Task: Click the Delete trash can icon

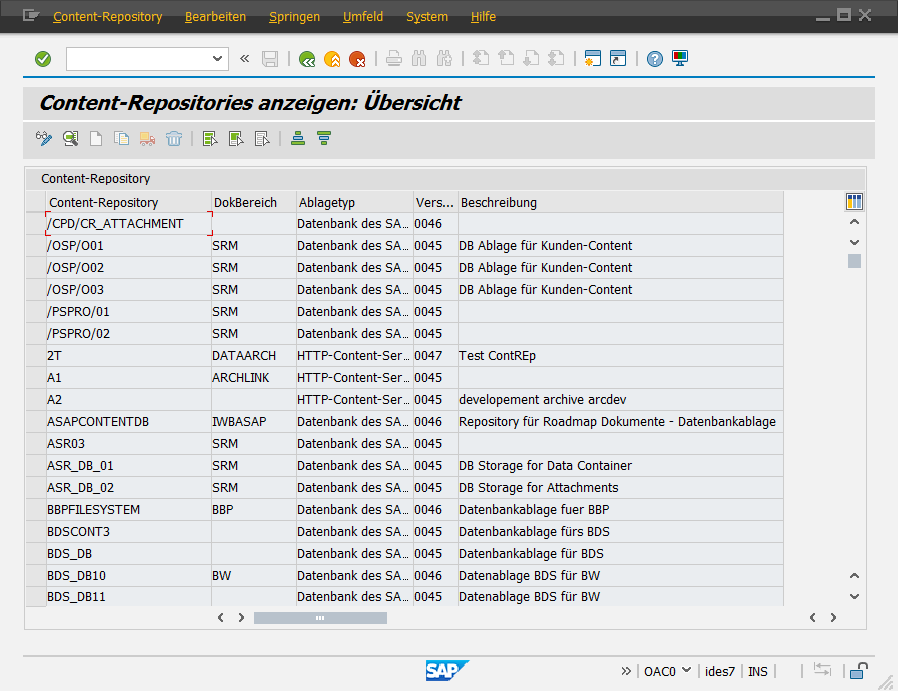Action: [174, 139]
